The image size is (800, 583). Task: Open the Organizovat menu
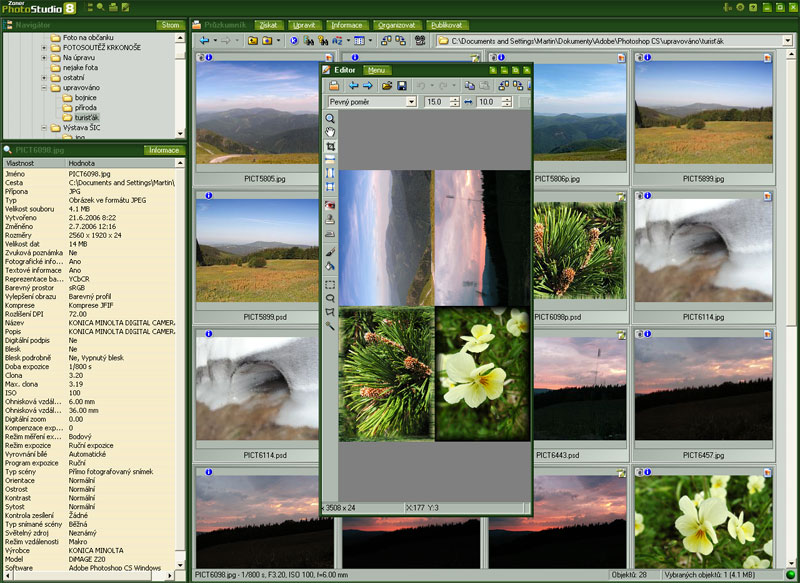coord(396,25)
